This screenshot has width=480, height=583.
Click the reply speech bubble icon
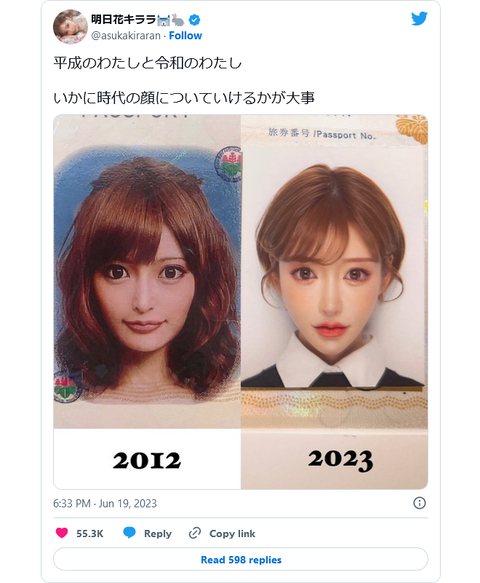coord(129,532)
